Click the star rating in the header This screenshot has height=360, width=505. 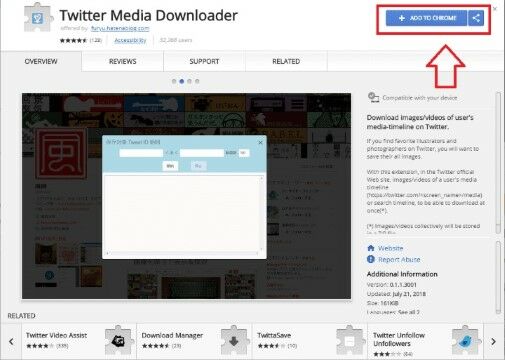(73, 40)
